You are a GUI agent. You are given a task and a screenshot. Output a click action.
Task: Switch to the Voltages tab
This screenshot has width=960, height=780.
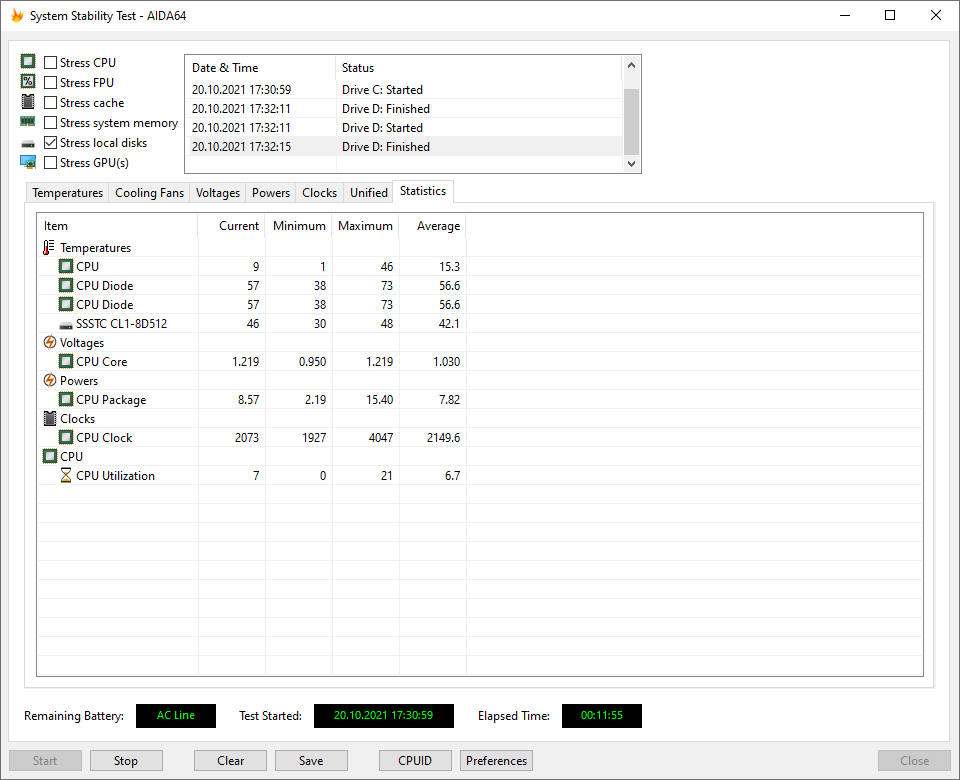coord(217,193)
